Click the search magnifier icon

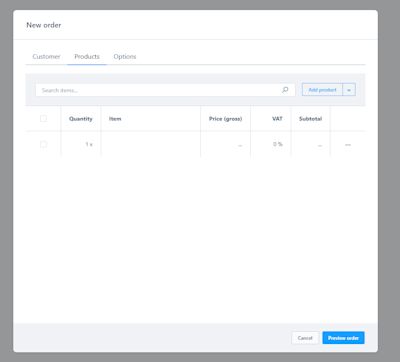285,90
